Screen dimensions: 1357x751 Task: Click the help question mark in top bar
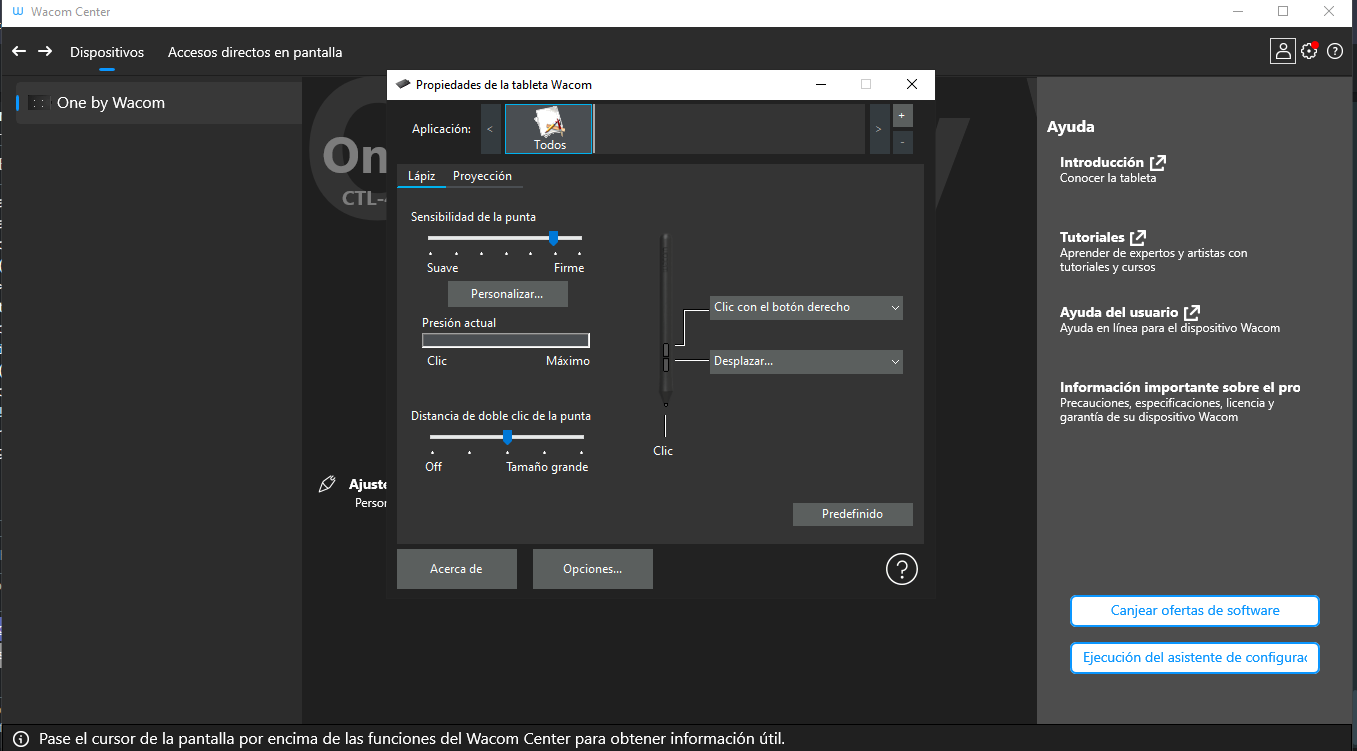(1335, 52)
